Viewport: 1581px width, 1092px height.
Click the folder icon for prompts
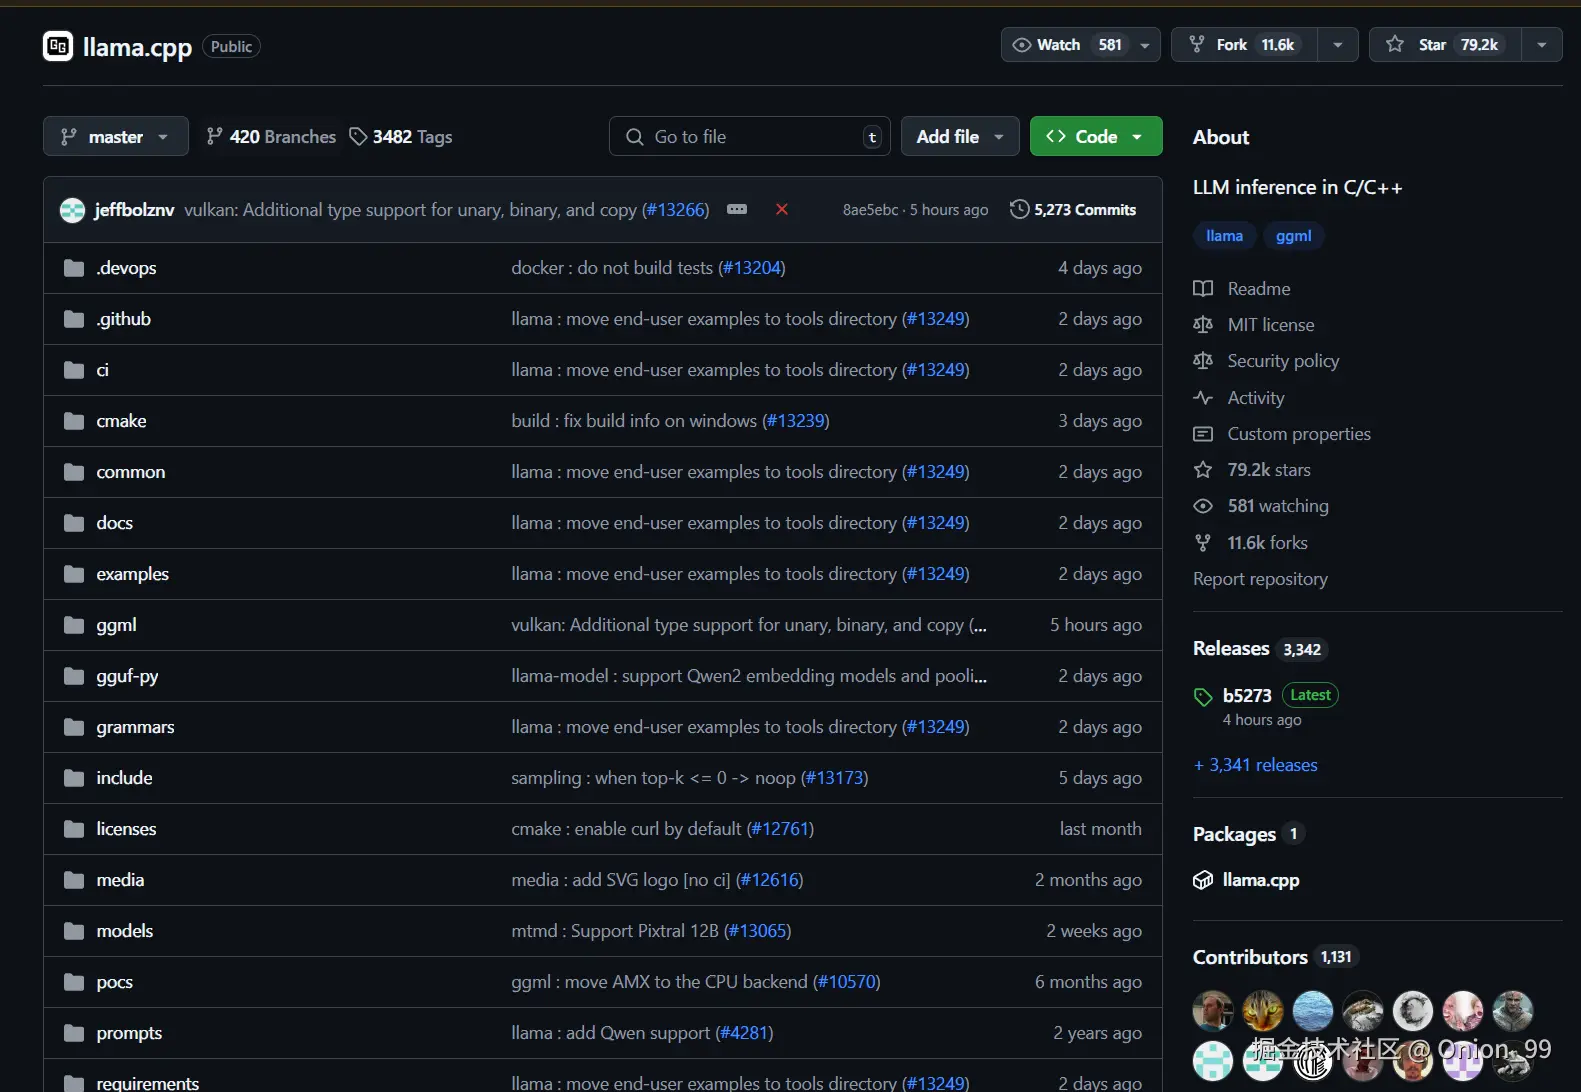pos(74,1033)
